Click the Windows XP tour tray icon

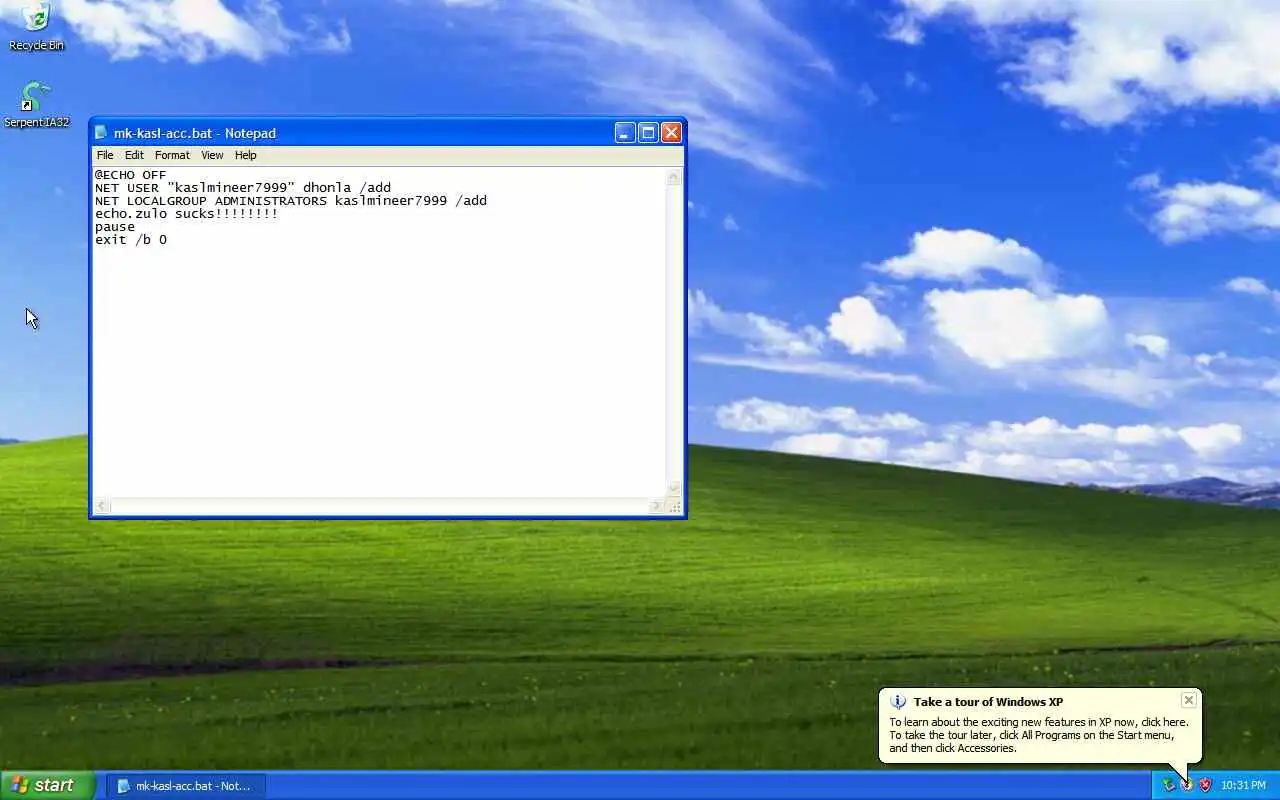(1187, 785)
